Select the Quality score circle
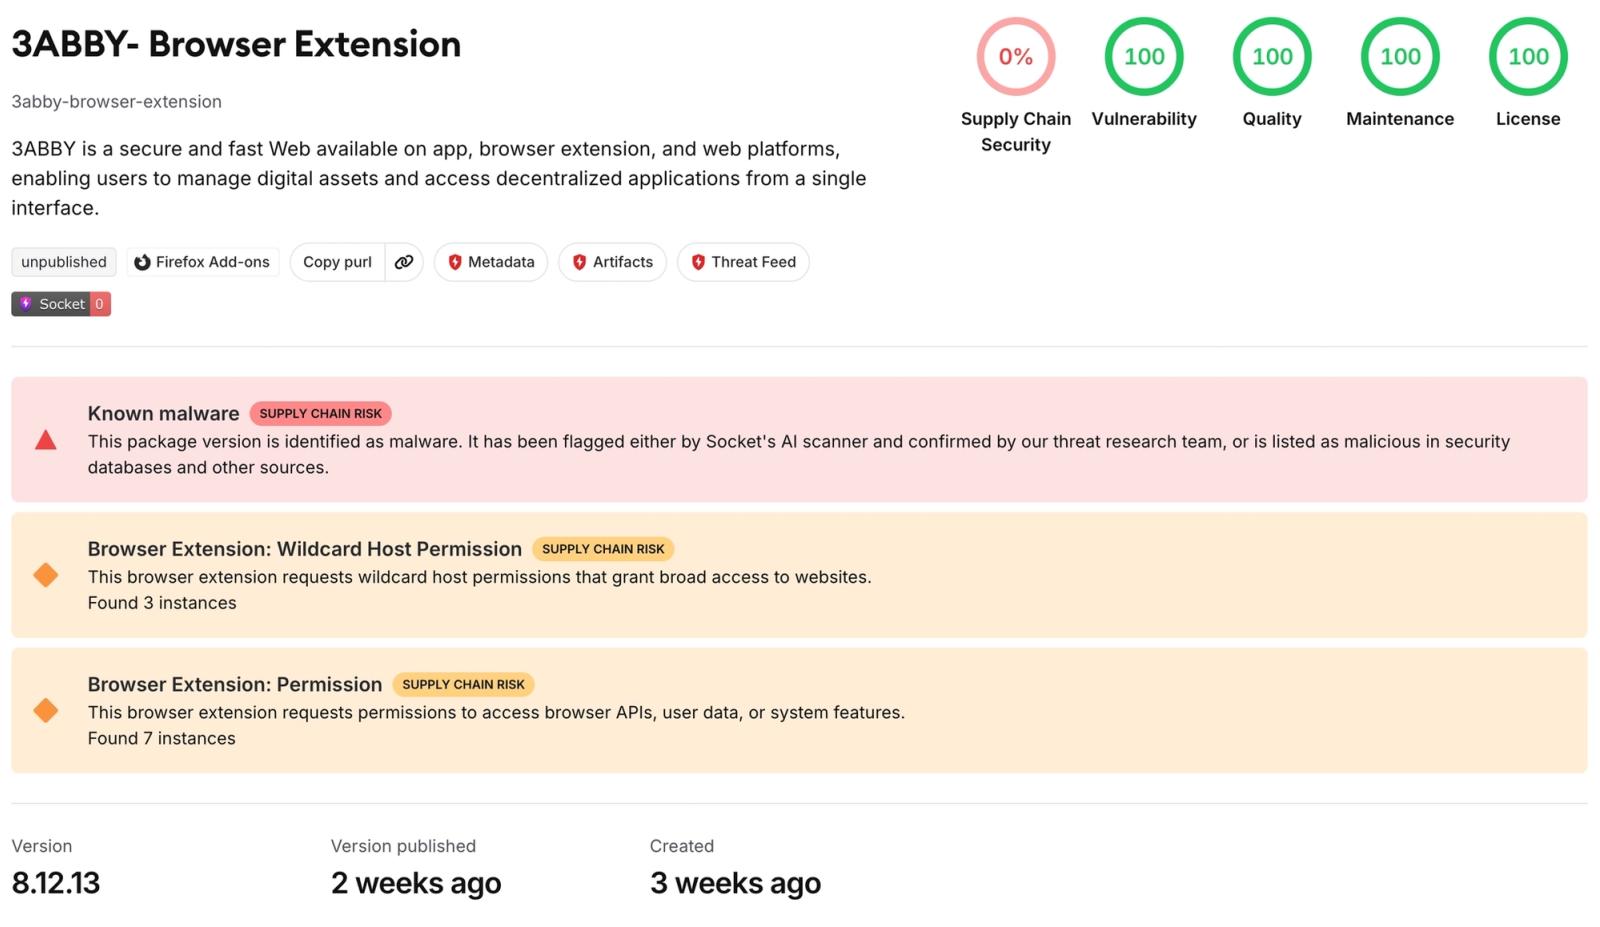The width and height of the screenshot is (1600, 927). pyautogui.click(x=1272, y=57)
